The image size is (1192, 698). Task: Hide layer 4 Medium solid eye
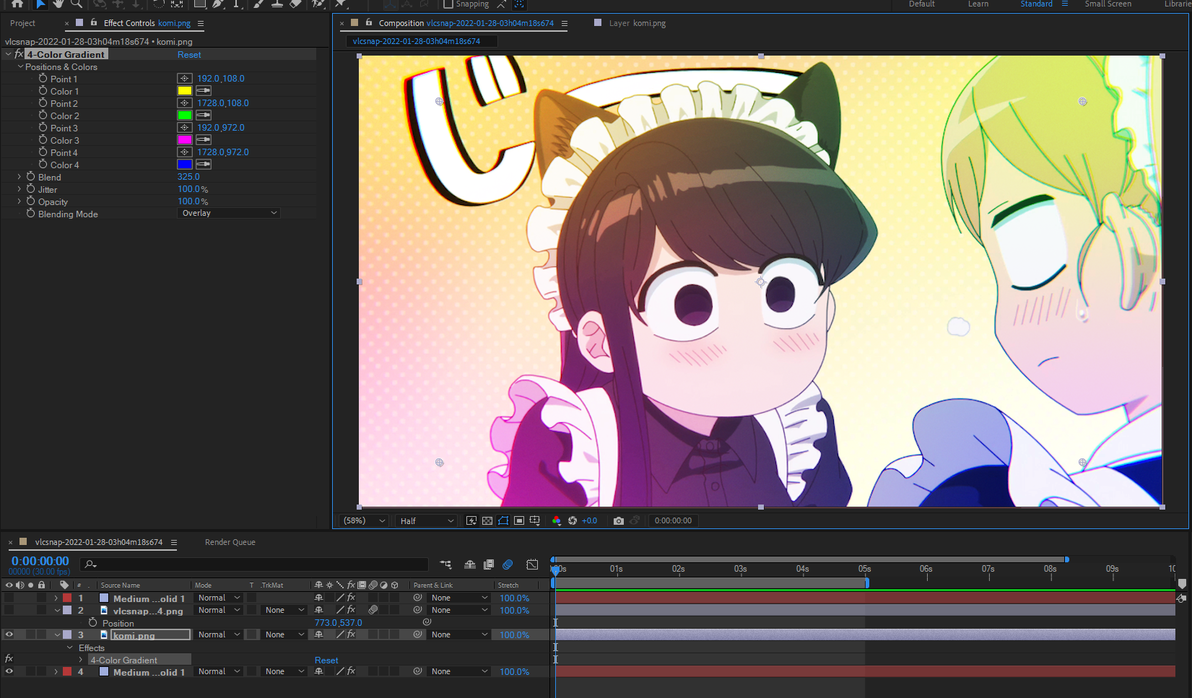pyautogui.click(x=9, y=671)
